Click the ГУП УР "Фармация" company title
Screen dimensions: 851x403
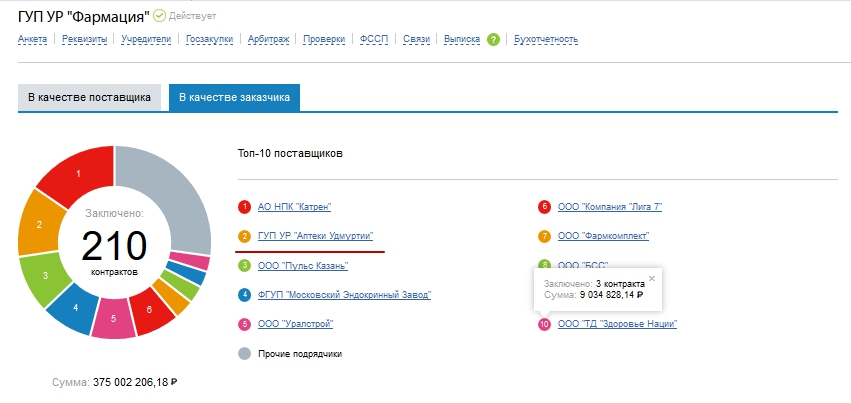pos(84,16)
